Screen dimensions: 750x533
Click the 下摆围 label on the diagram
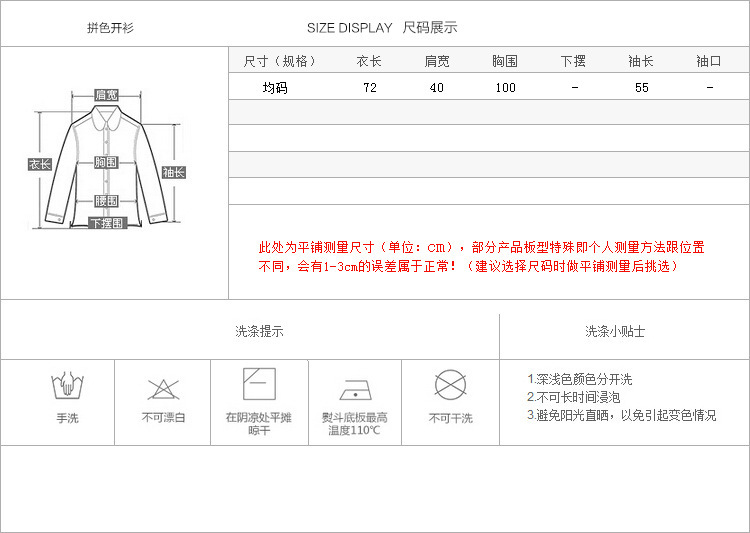(108, 223)
